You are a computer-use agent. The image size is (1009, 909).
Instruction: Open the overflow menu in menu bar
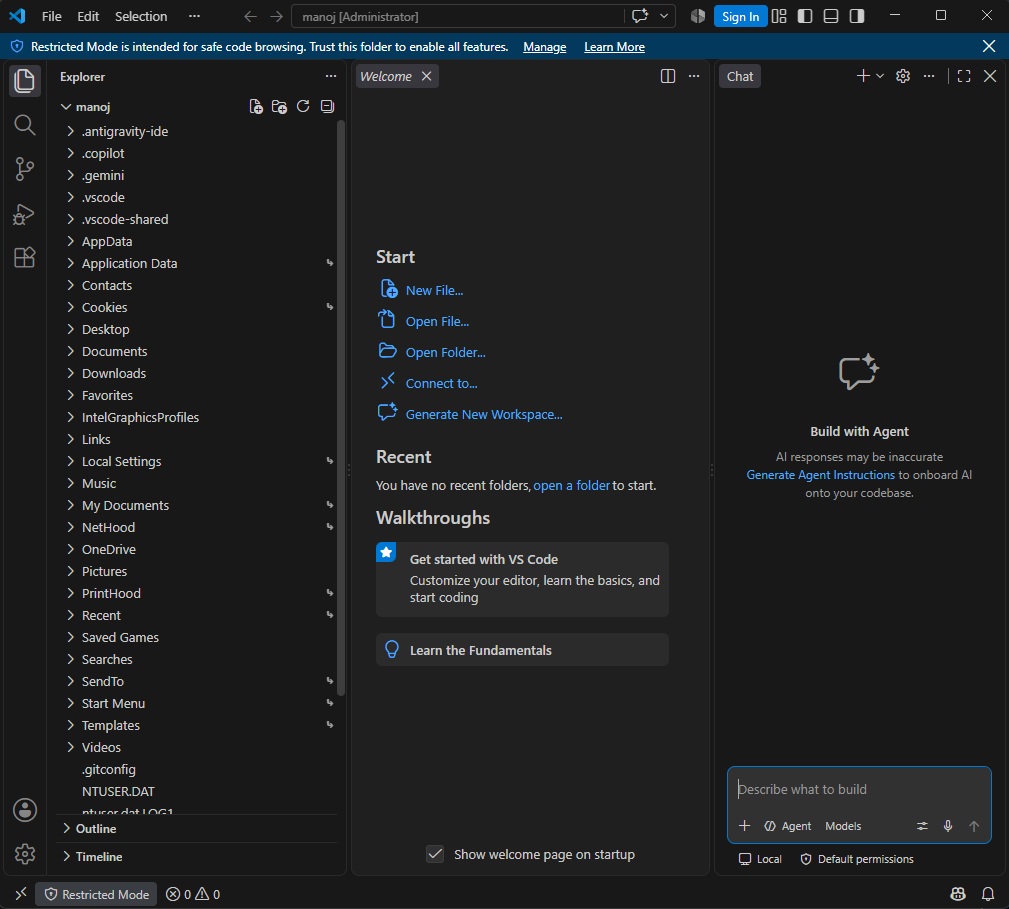194,16
